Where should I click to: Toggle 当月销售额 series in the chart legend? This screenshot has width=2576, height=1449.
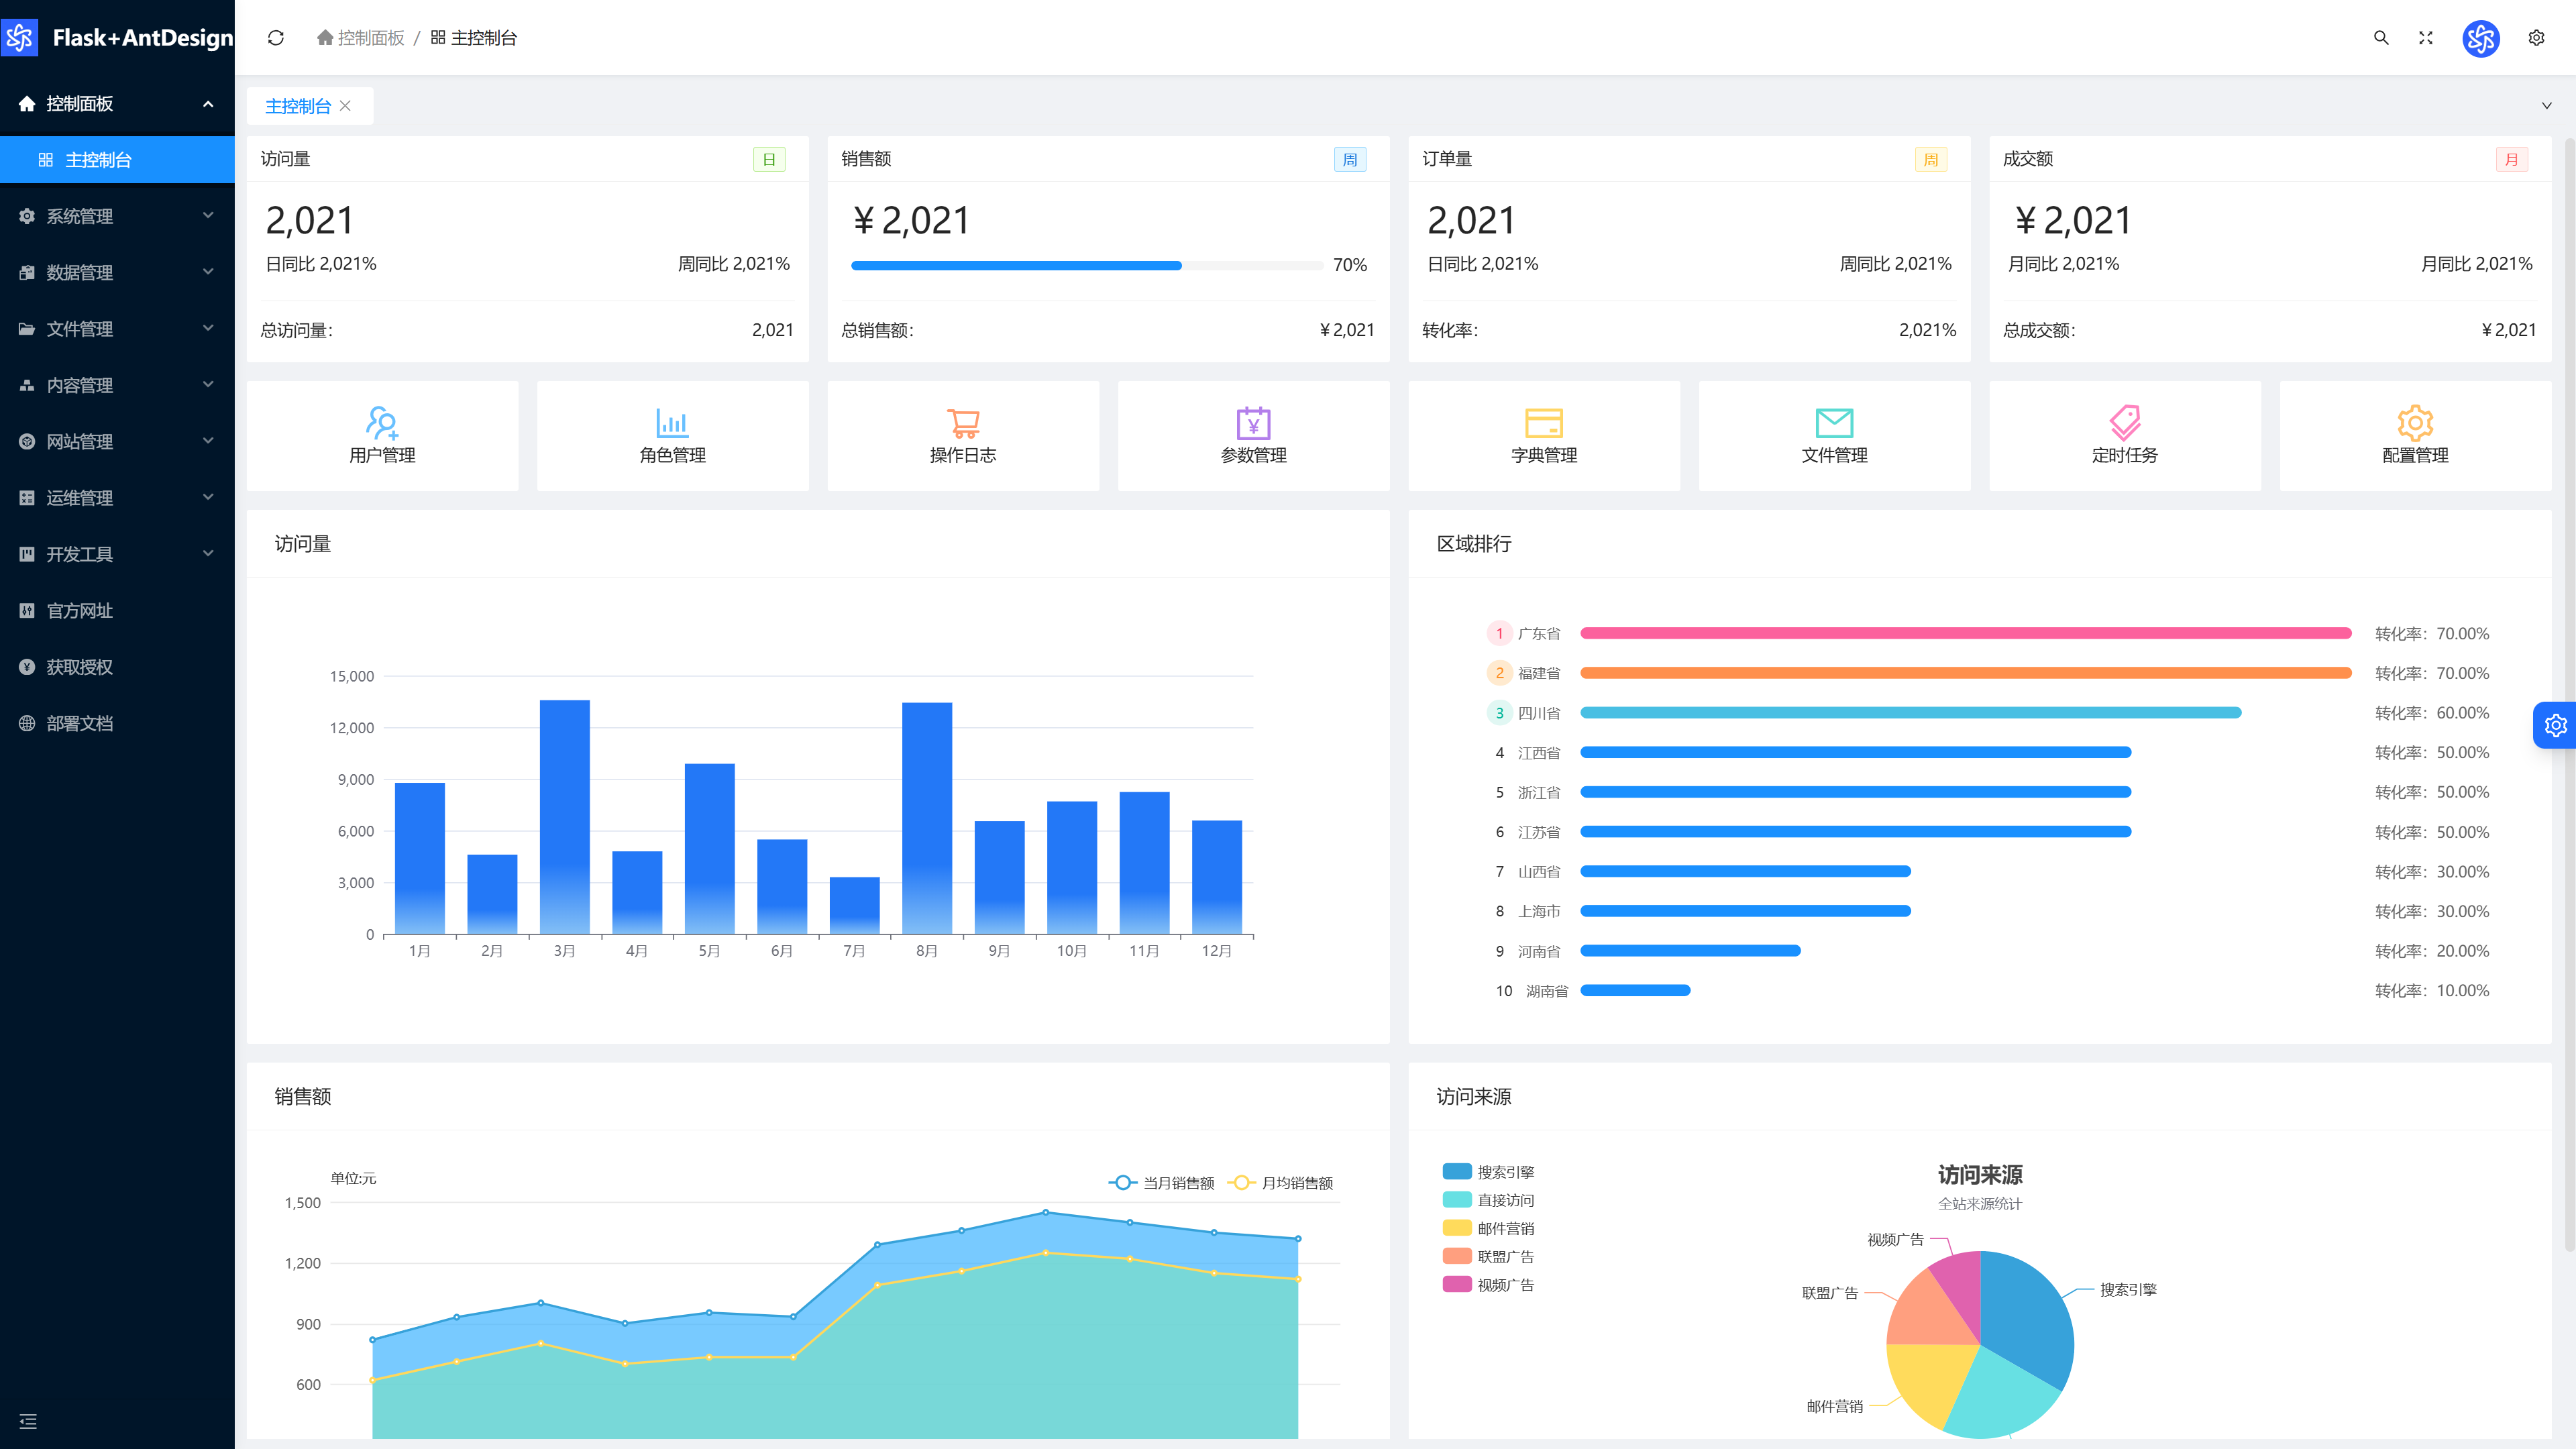coord(1161,1183)
